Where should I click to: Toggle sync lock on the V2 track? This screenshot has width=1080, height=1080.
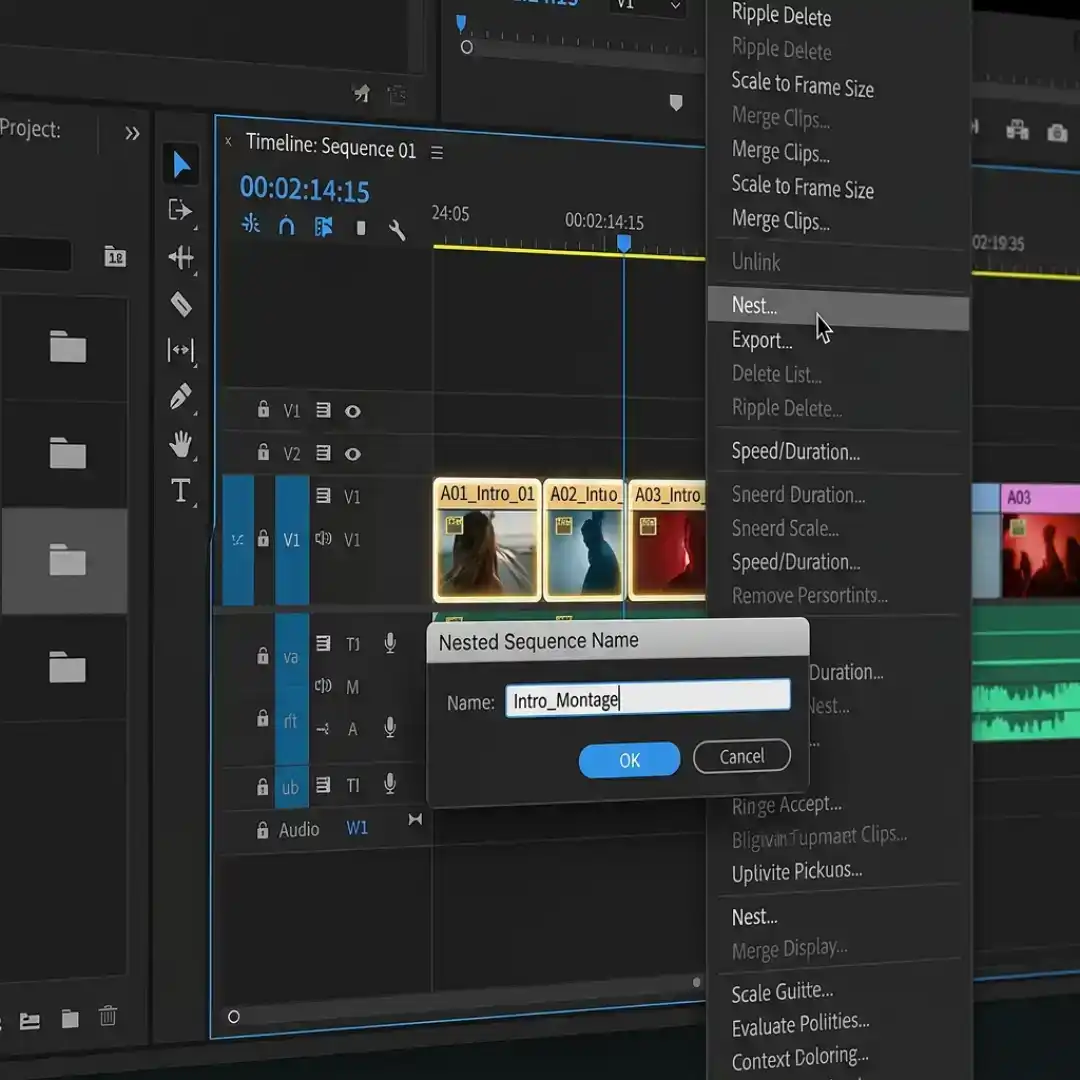click(x=323, y=453)
